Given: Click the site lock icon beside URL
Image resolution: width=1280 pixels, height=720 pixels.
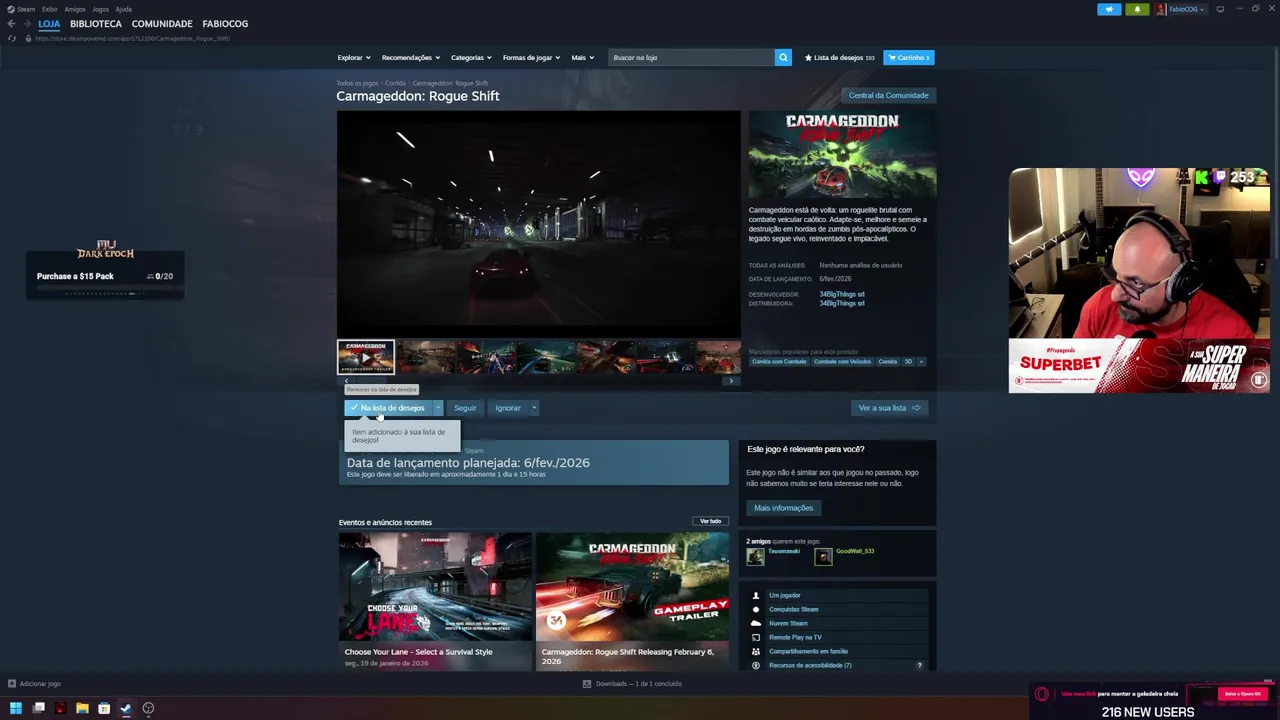Looking at the screenshot, I should coord(28,38).
